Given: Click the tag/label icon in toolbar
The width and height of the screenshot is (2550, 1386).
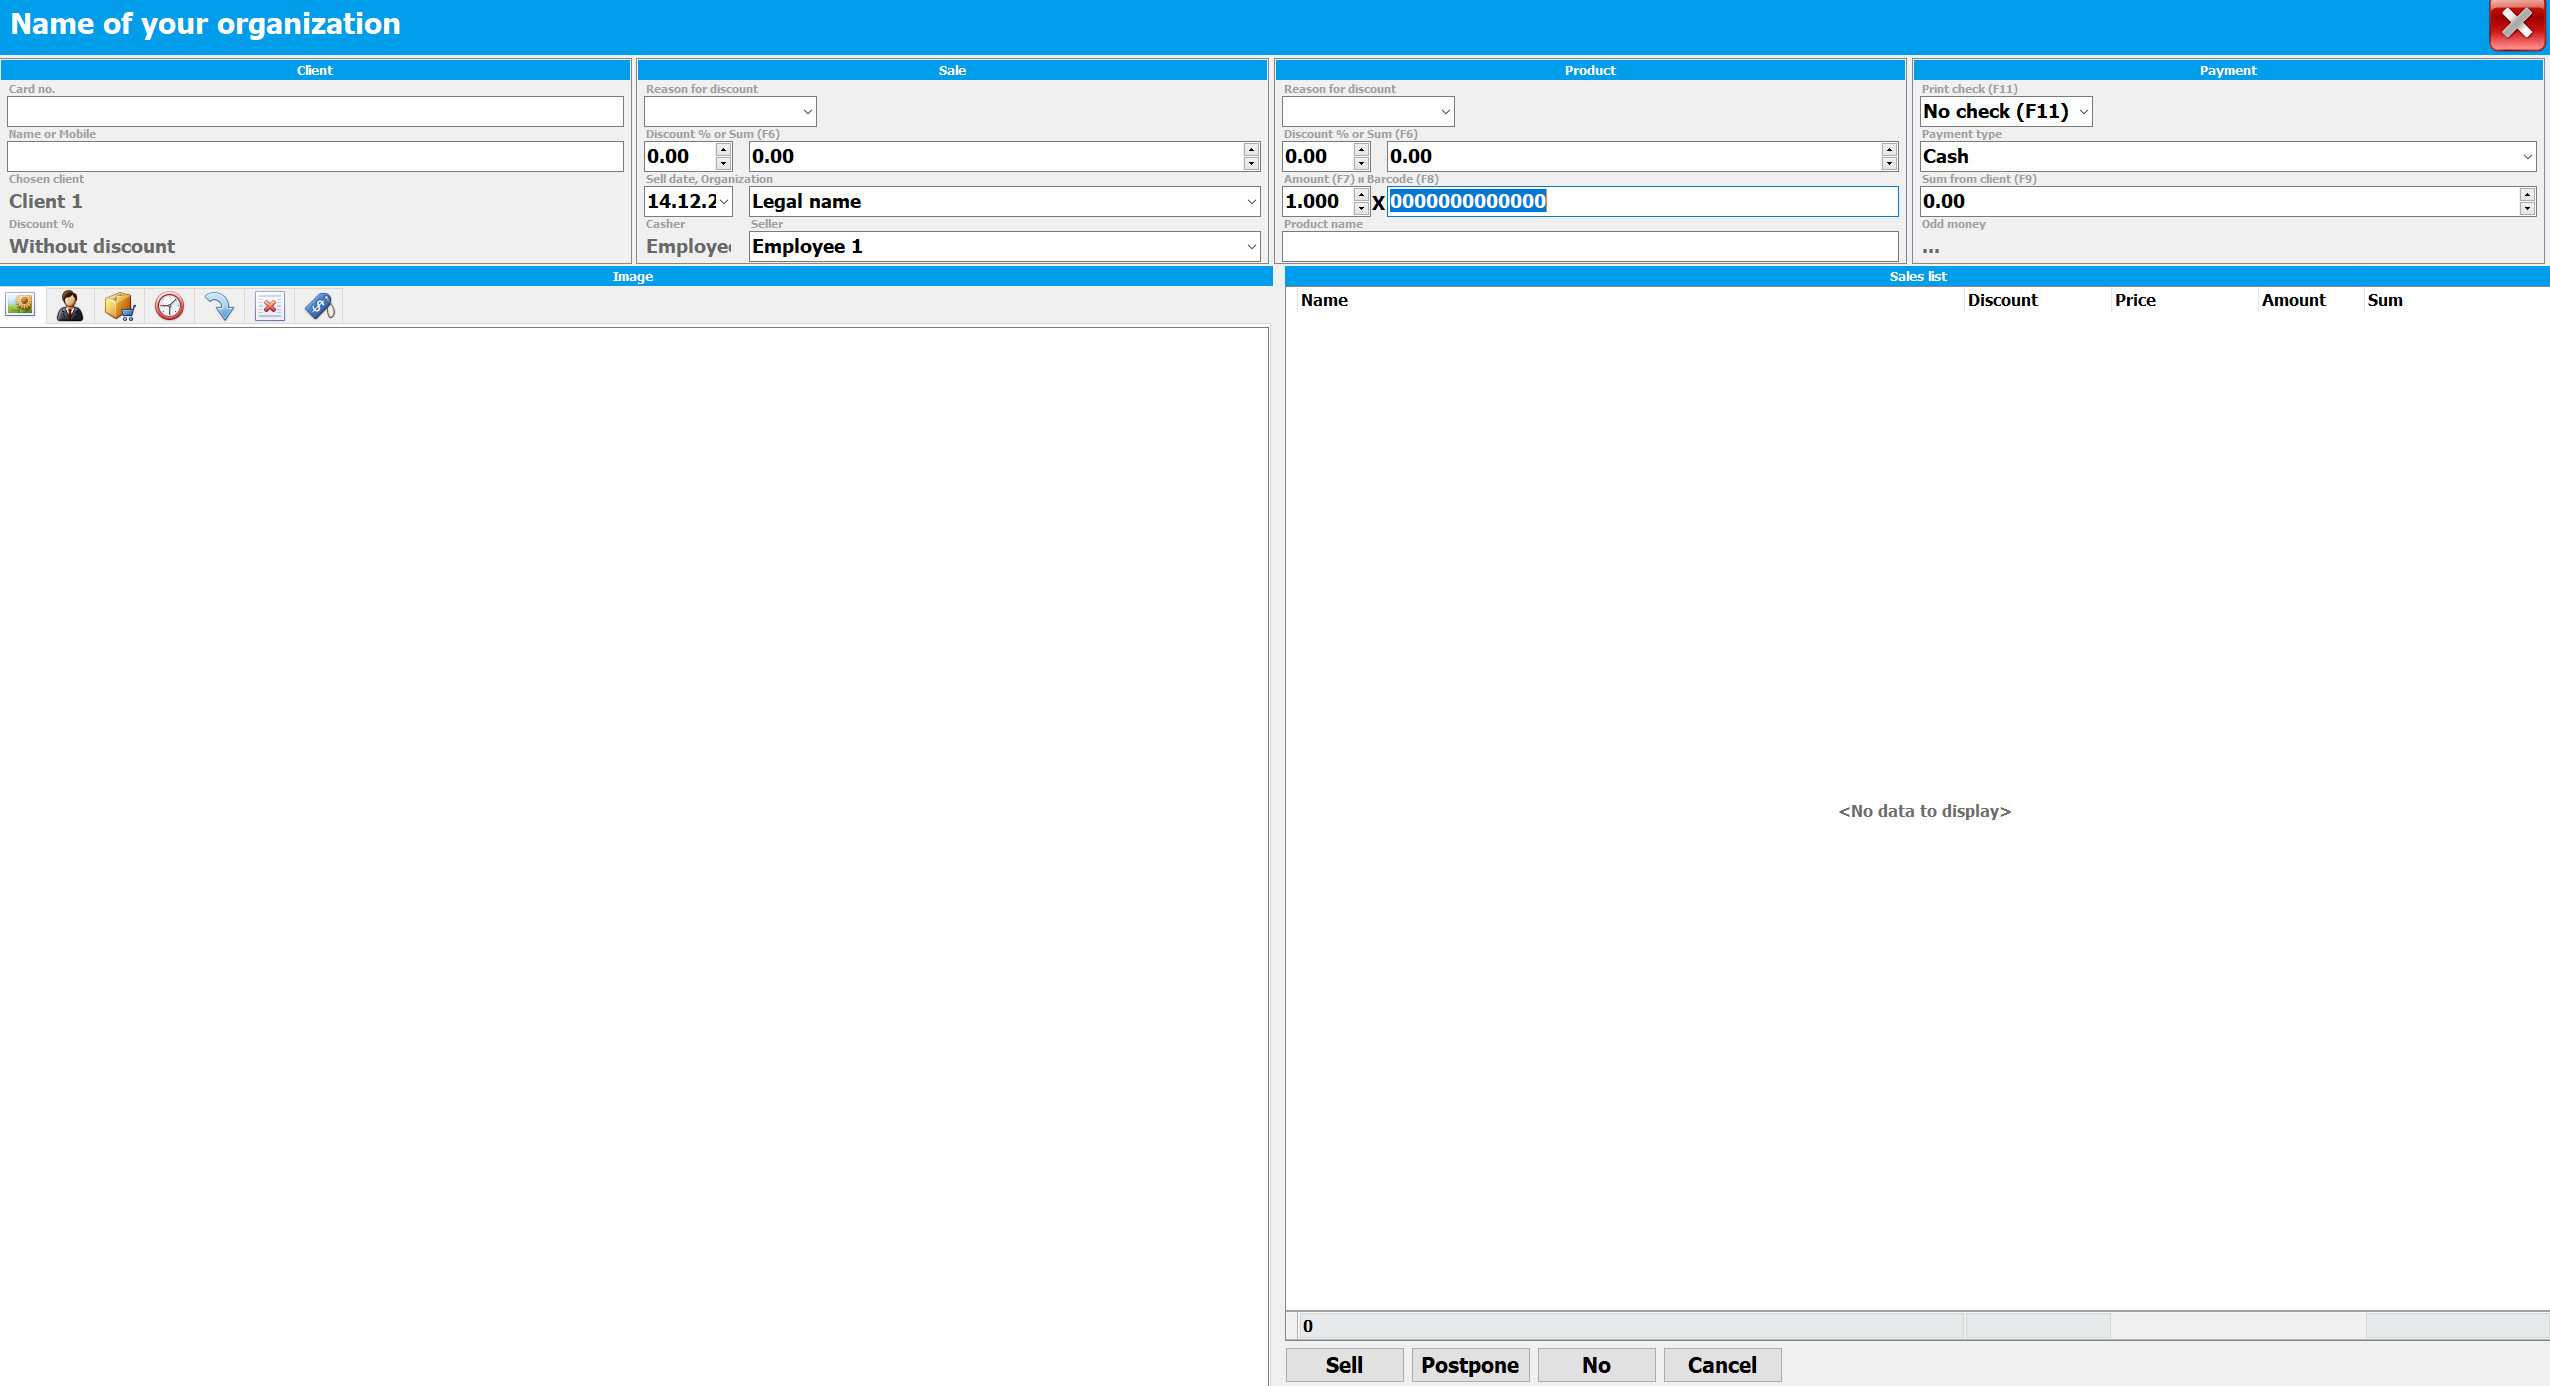Looking at the screenshot, I should (x=317, y=307).
